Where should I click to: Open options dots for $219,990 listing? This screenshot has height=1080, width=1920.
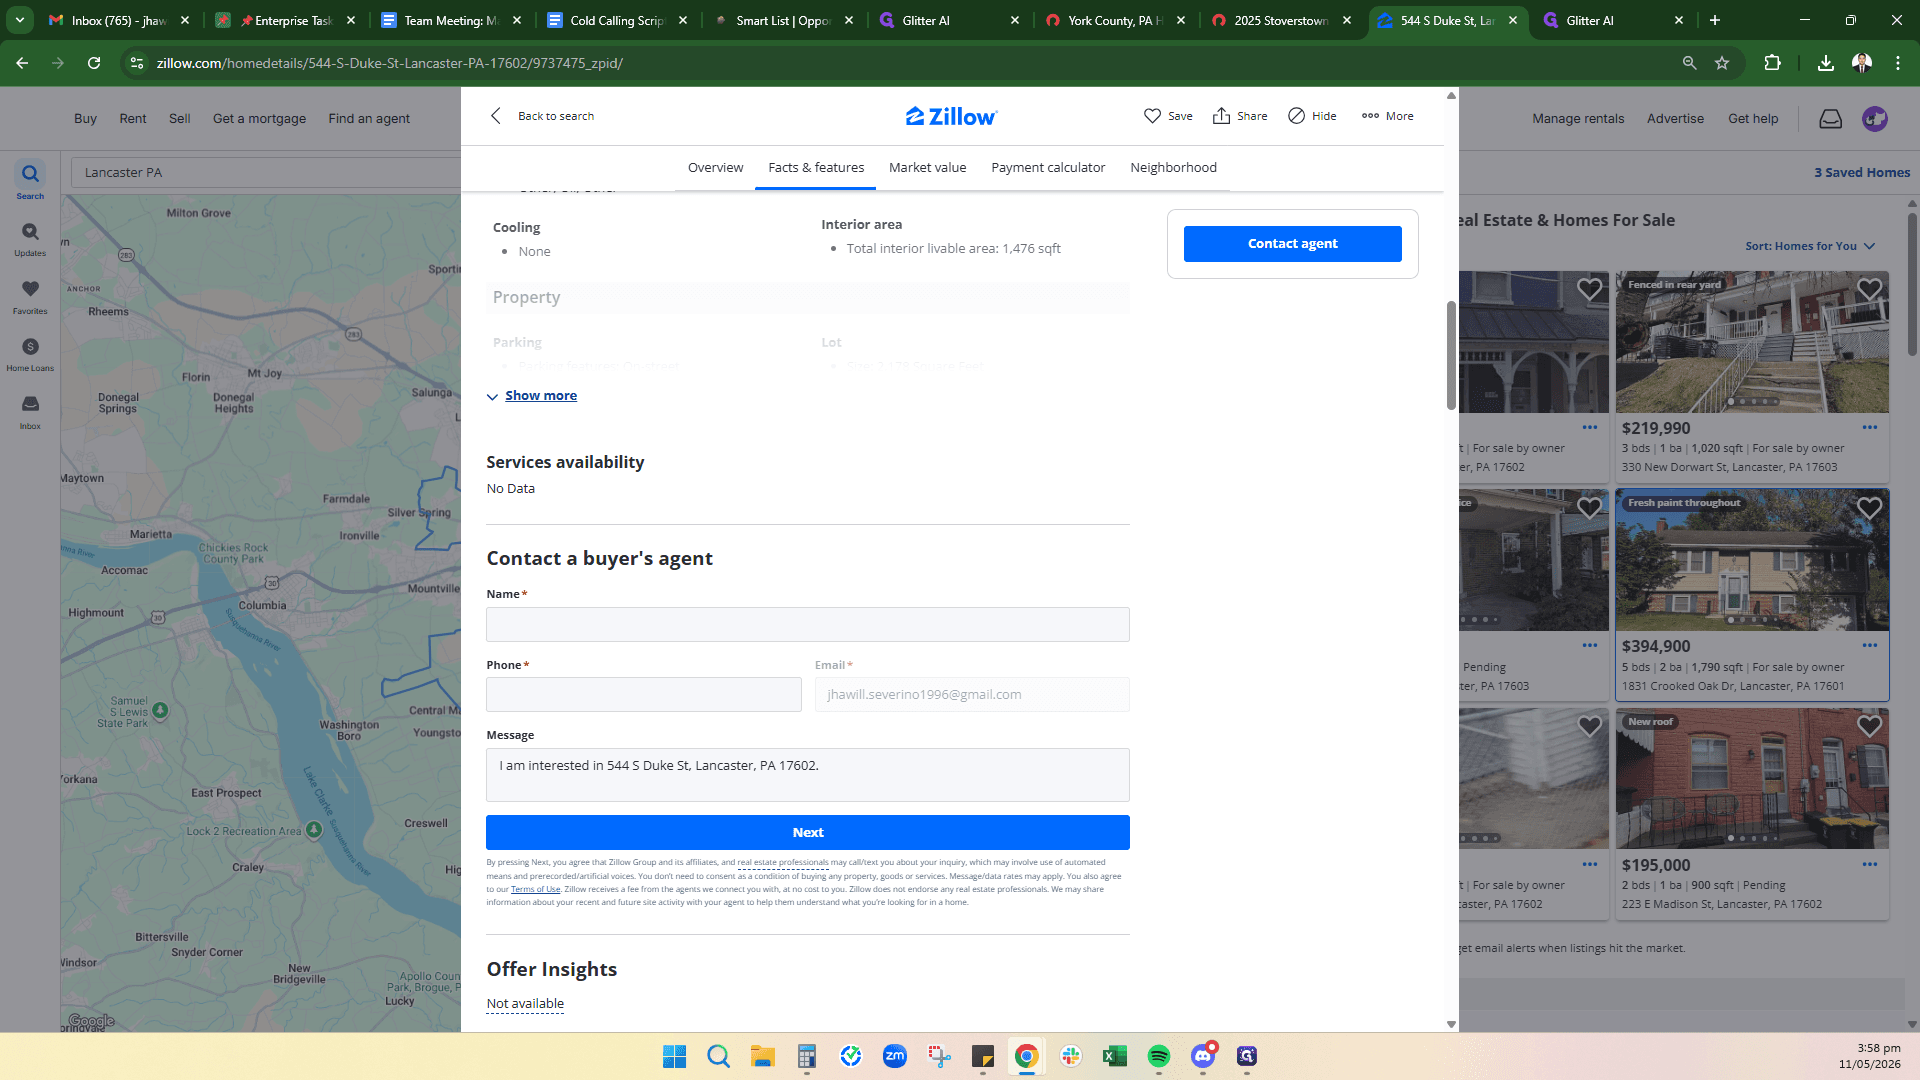(x=1869, y=427)
